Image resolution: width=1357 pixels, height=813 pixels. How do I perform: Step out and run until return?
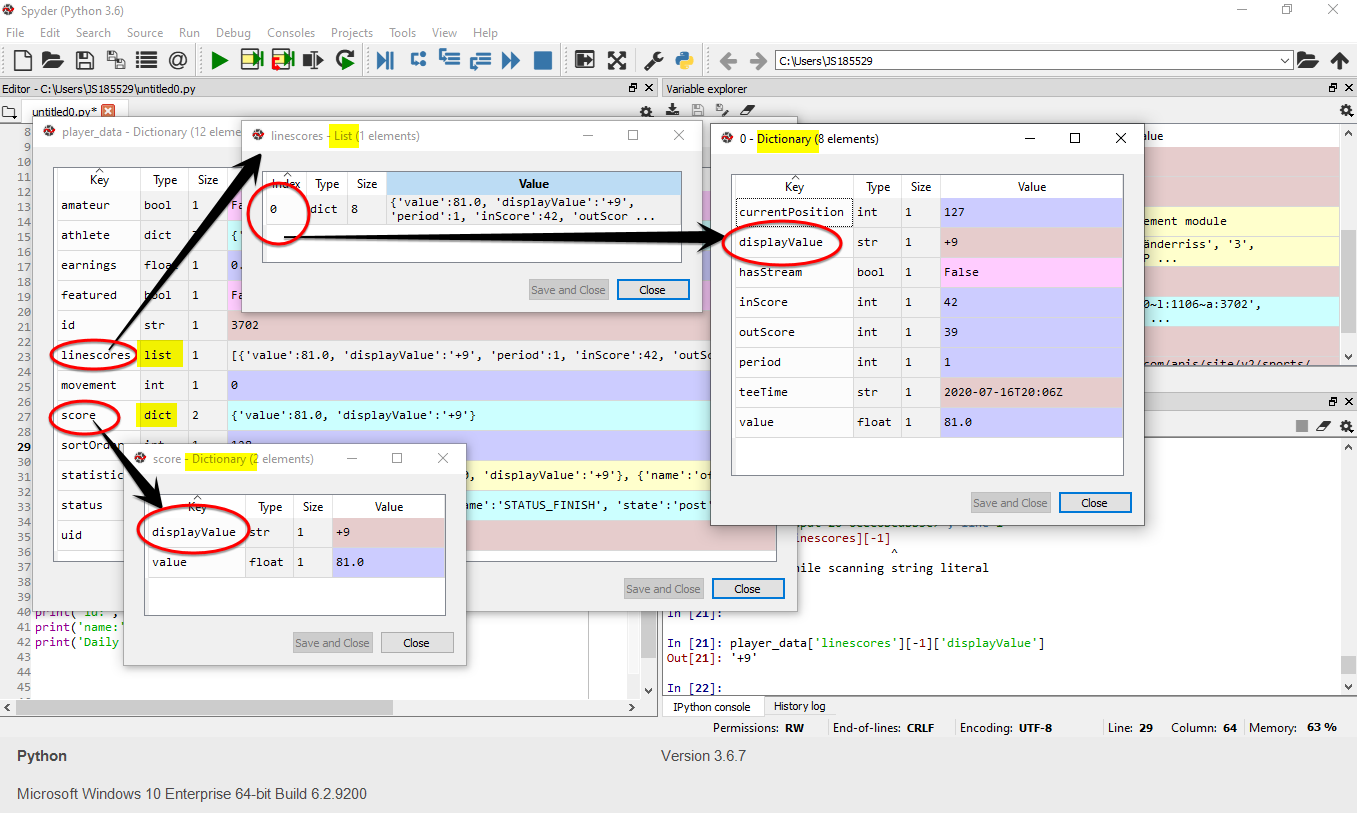tap(480, 60)
